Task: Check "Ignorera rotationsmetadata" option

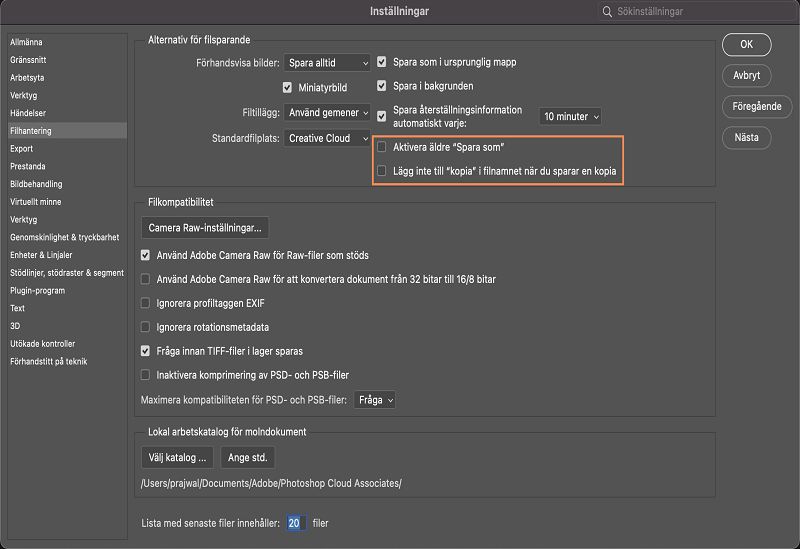Action: (x=146, y=327)
